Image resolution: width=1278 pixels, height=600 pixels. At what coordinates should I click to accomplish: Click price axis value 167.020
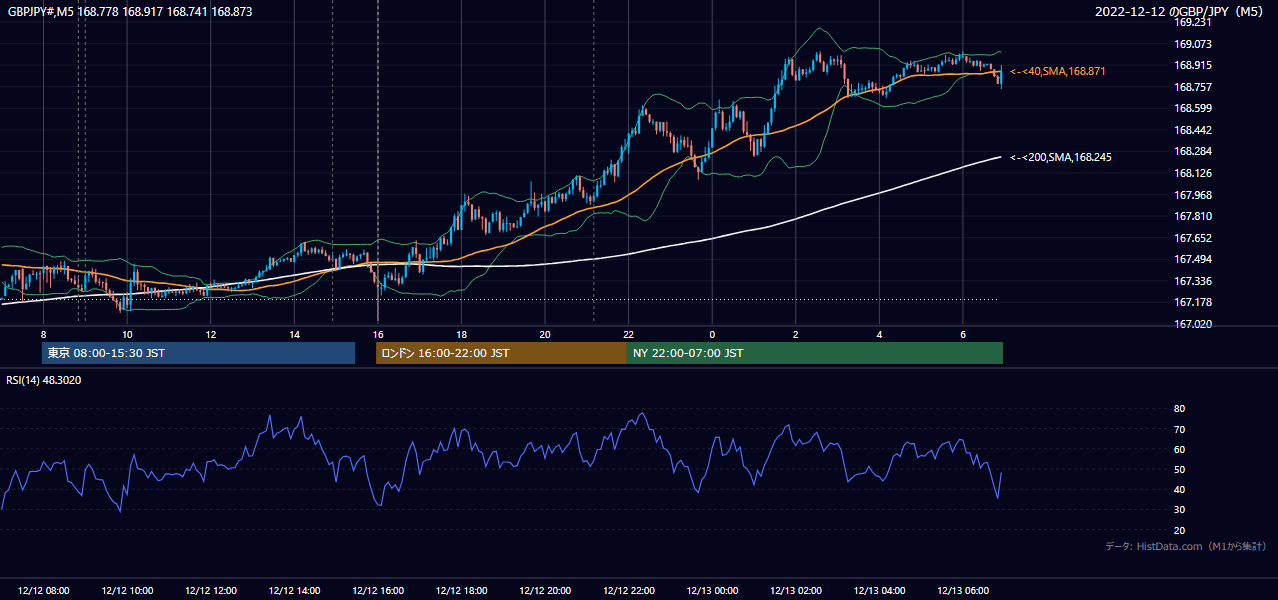[x=1192, y=324]
